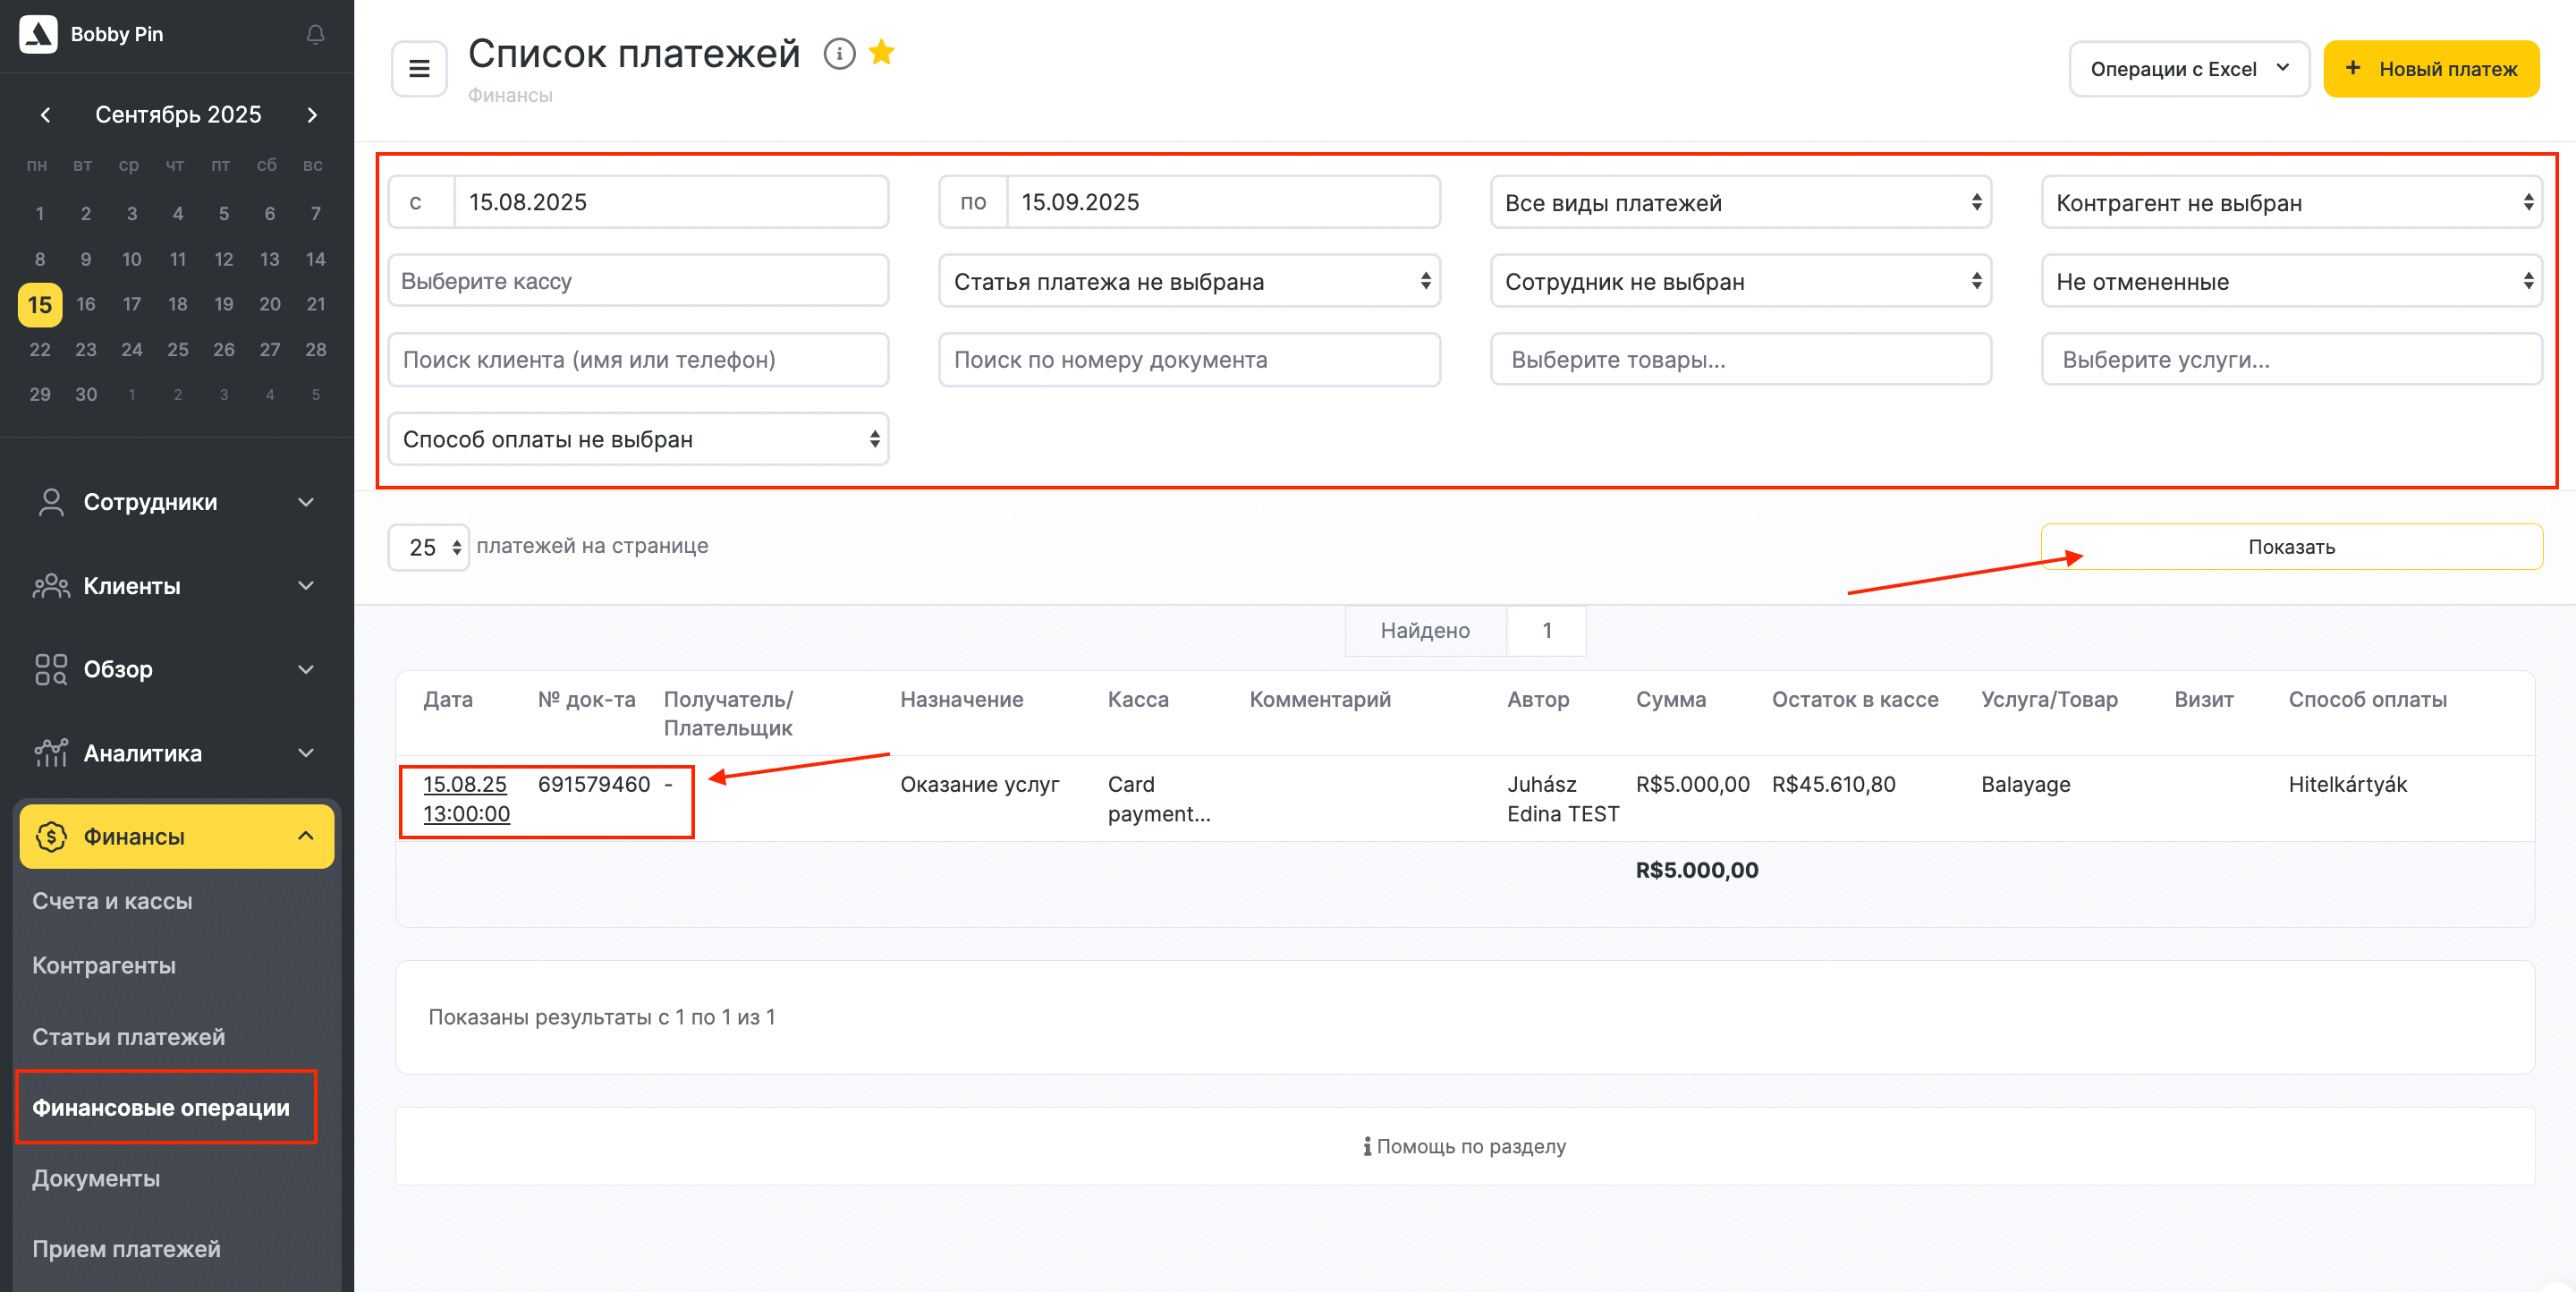Open the Операции с Excel dropdown
The width and height of the screenshot is (2576, 1292).
[2188, 69]
